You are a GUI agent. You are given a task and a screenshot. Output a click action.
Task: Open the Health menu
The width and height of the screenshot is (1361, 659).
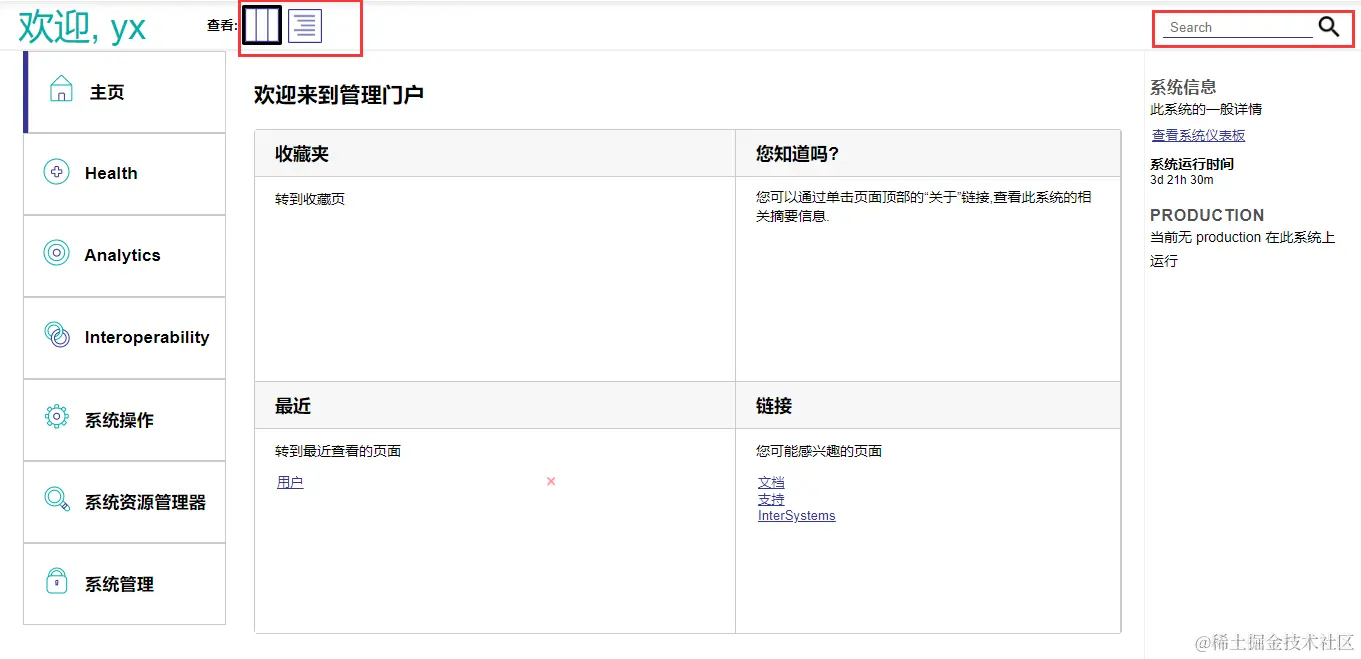[125, 174]
